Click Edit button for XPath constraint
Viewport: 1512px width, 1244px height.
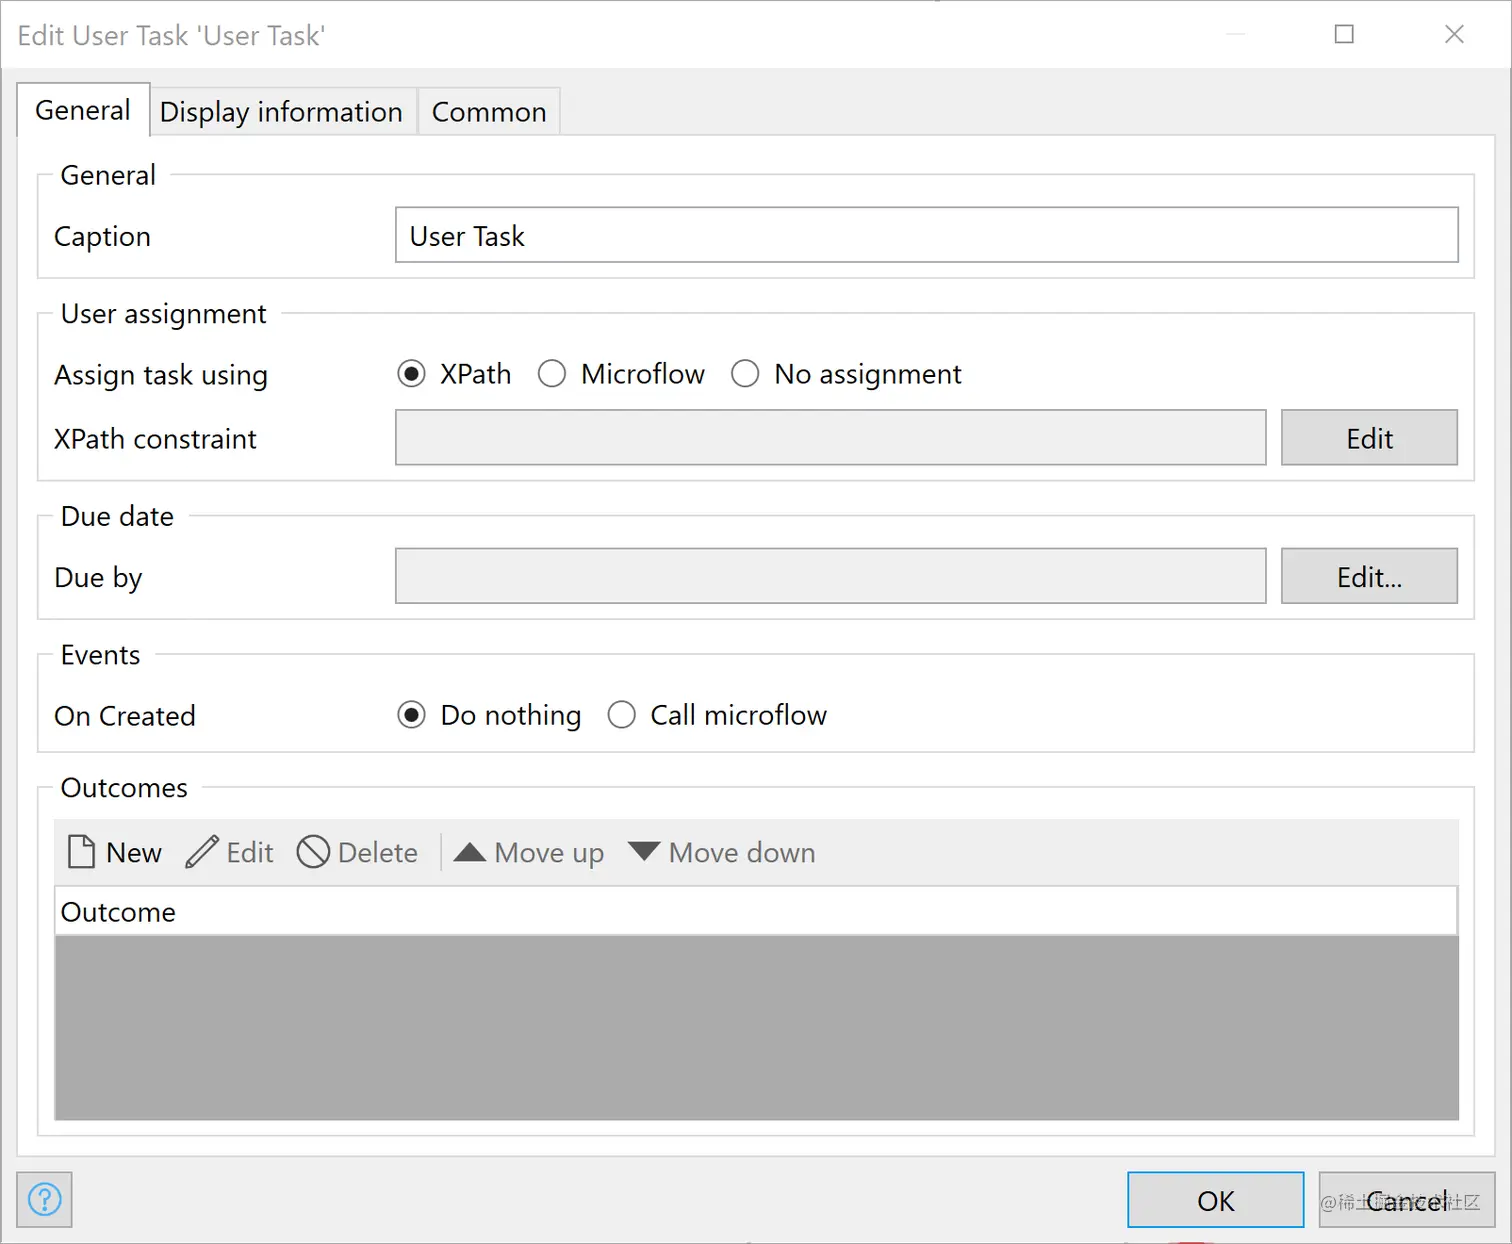pyautogui.click(x=1369, y=438)
